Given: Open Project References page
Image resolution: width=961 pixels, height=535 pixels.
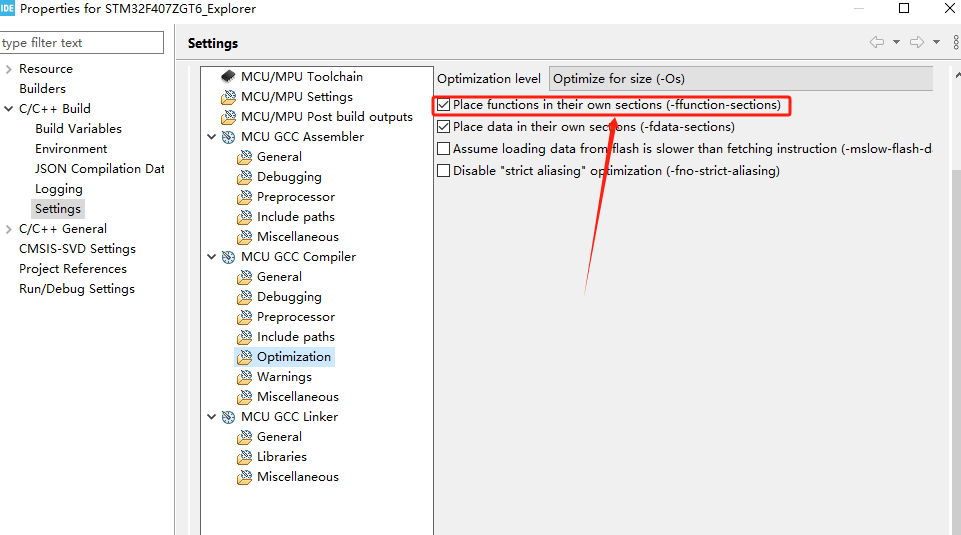Looking at the screenshot, I should [x=73, y=269].
